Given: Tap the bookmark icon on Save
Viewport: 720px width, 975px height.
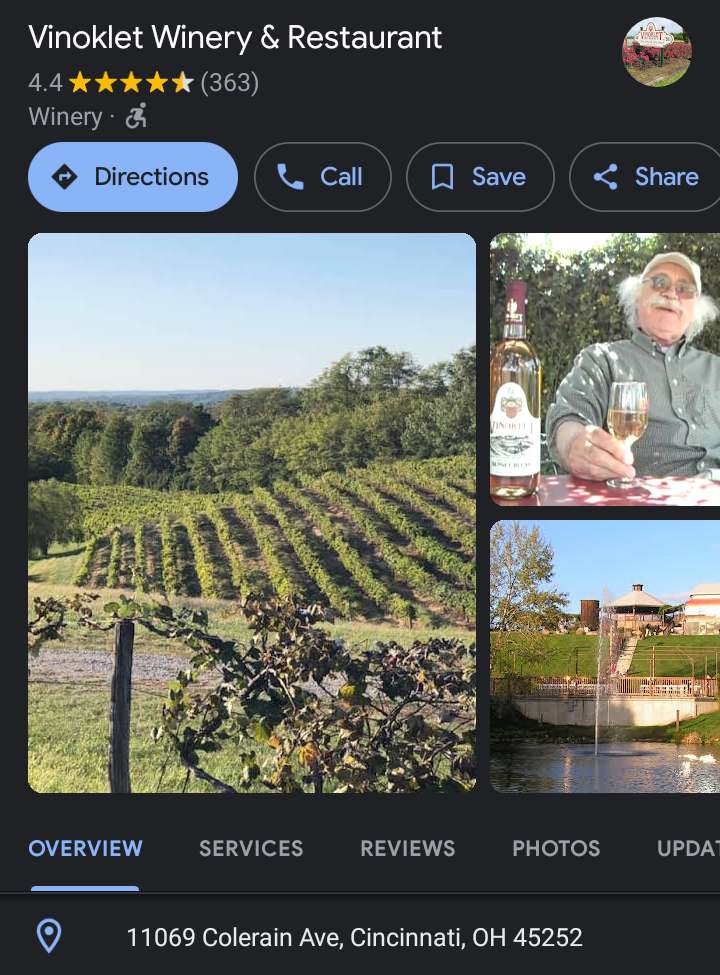Looking at the screenshot, I should (442, 177).
